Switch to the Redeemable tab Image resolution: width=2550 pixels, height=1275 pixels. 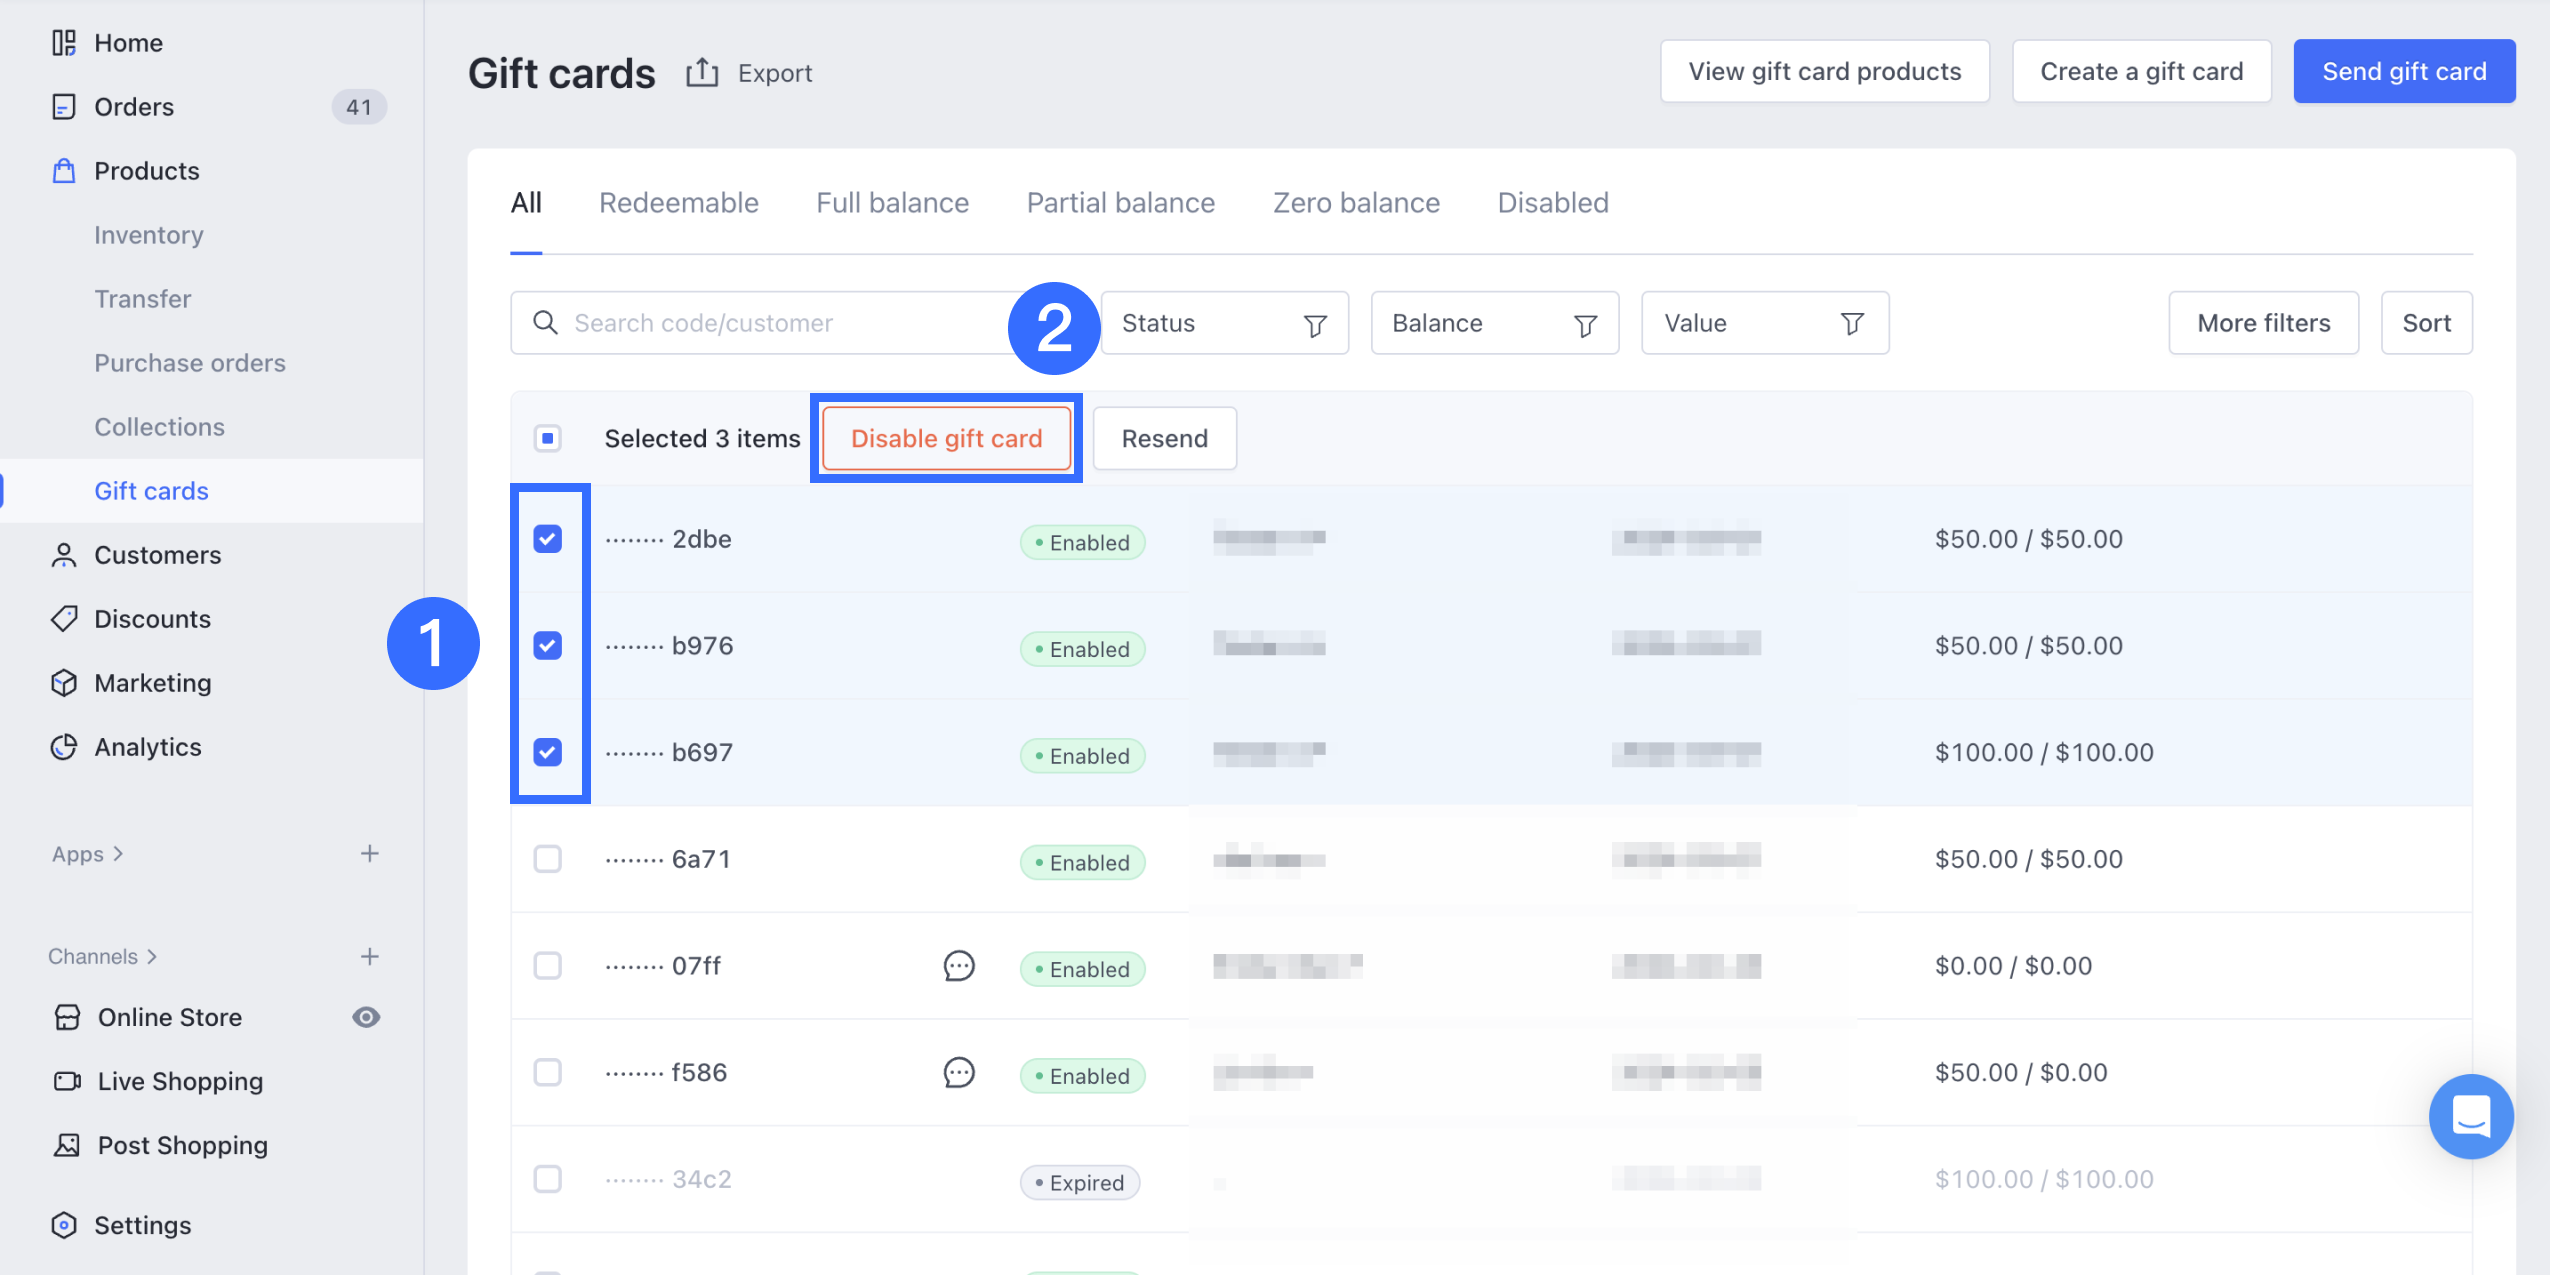pos(678,203)
